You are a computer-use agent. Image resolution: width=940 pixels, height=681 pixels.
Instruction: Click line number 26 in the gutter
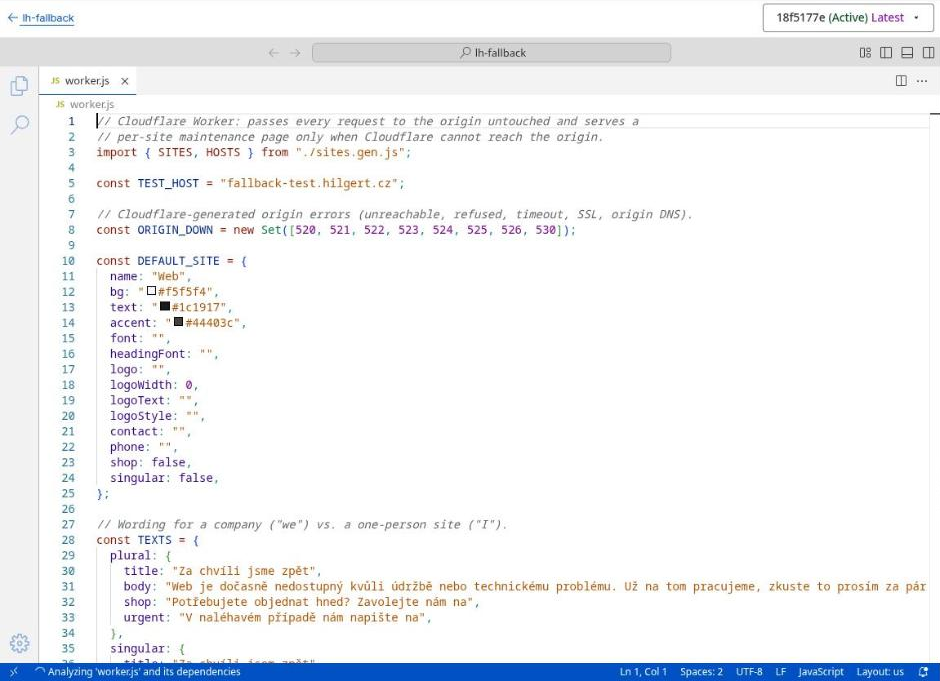pyautogui.click(x=68, y=509)
